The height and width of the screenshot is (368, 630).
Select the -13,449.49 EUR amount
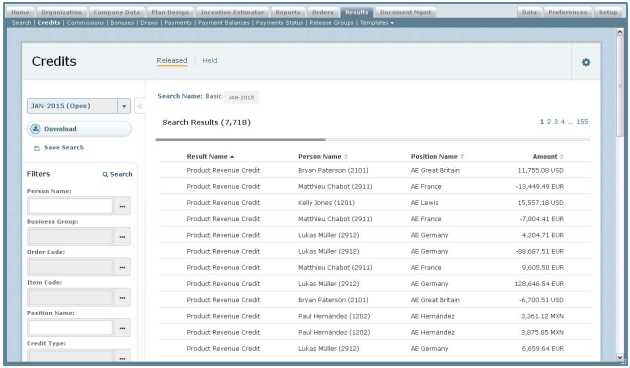[540, 186]
